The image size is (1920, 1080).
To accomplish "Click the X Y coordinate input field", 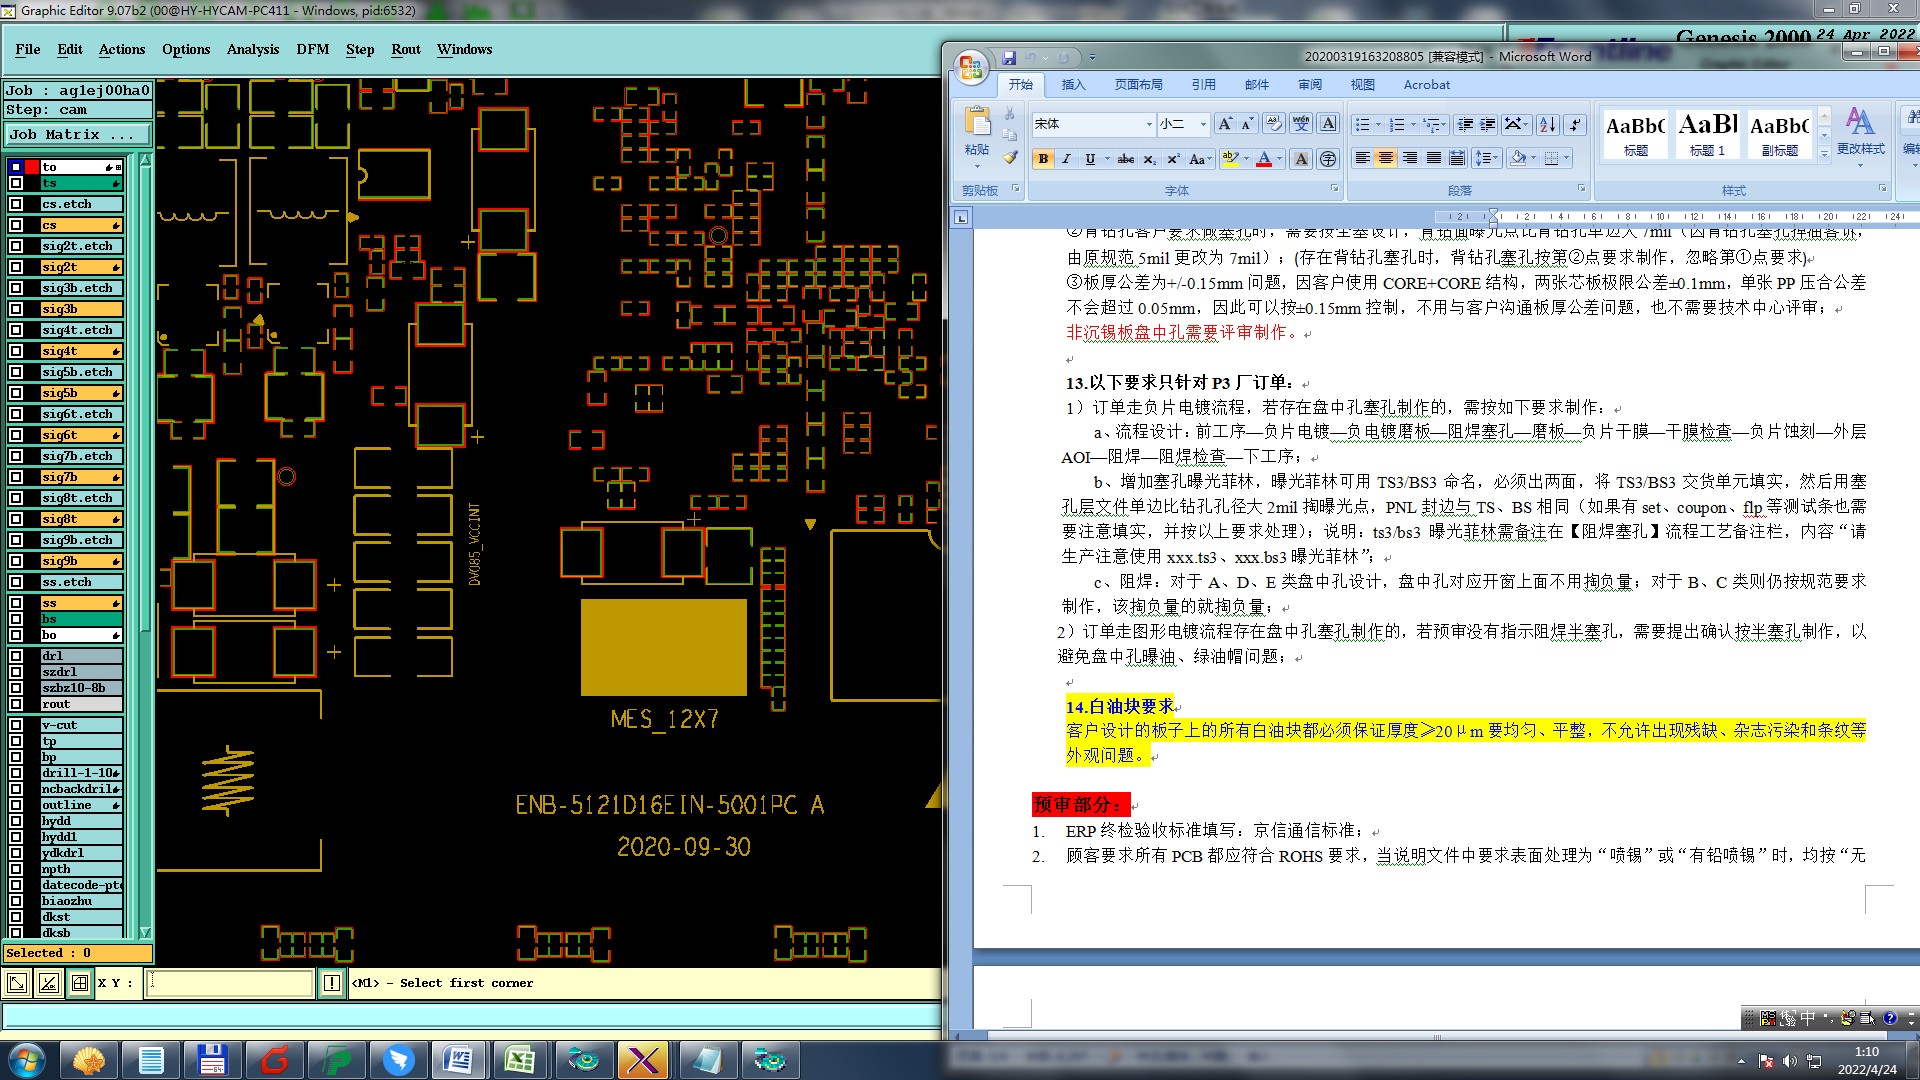I will [230, 983].
